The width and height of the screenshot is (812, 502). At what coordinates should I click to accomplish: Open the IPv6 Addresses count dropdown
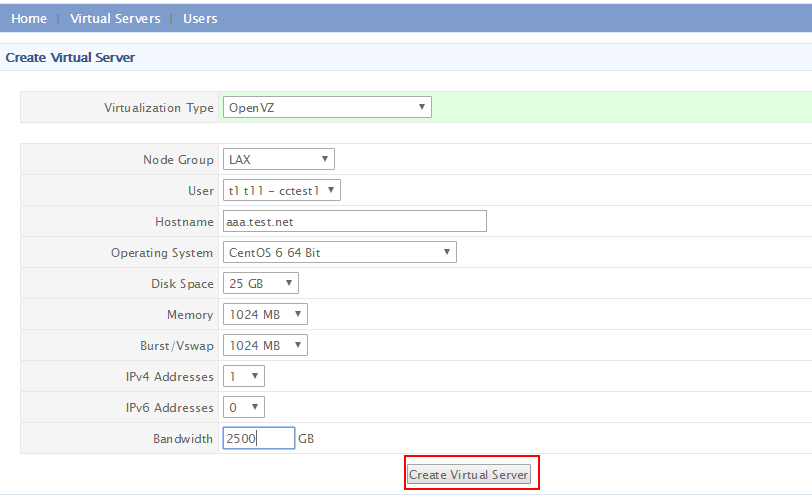pos(243,408)
